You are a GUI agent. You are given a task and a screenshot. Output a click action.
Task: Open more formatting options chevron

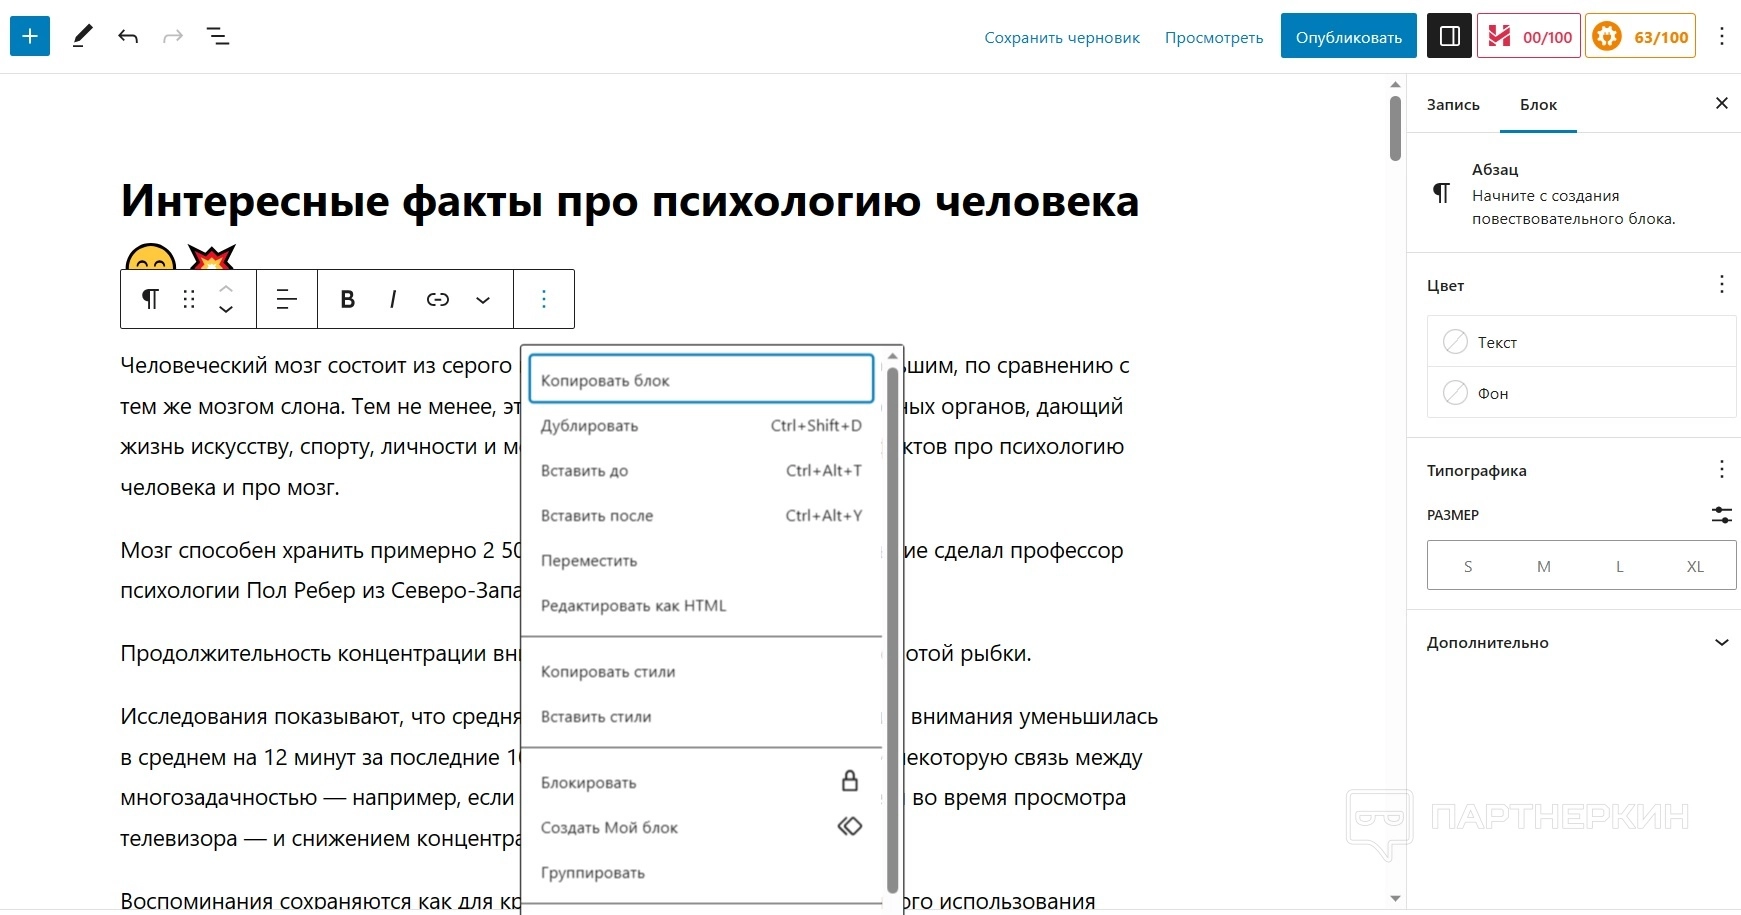coord(483,299)
